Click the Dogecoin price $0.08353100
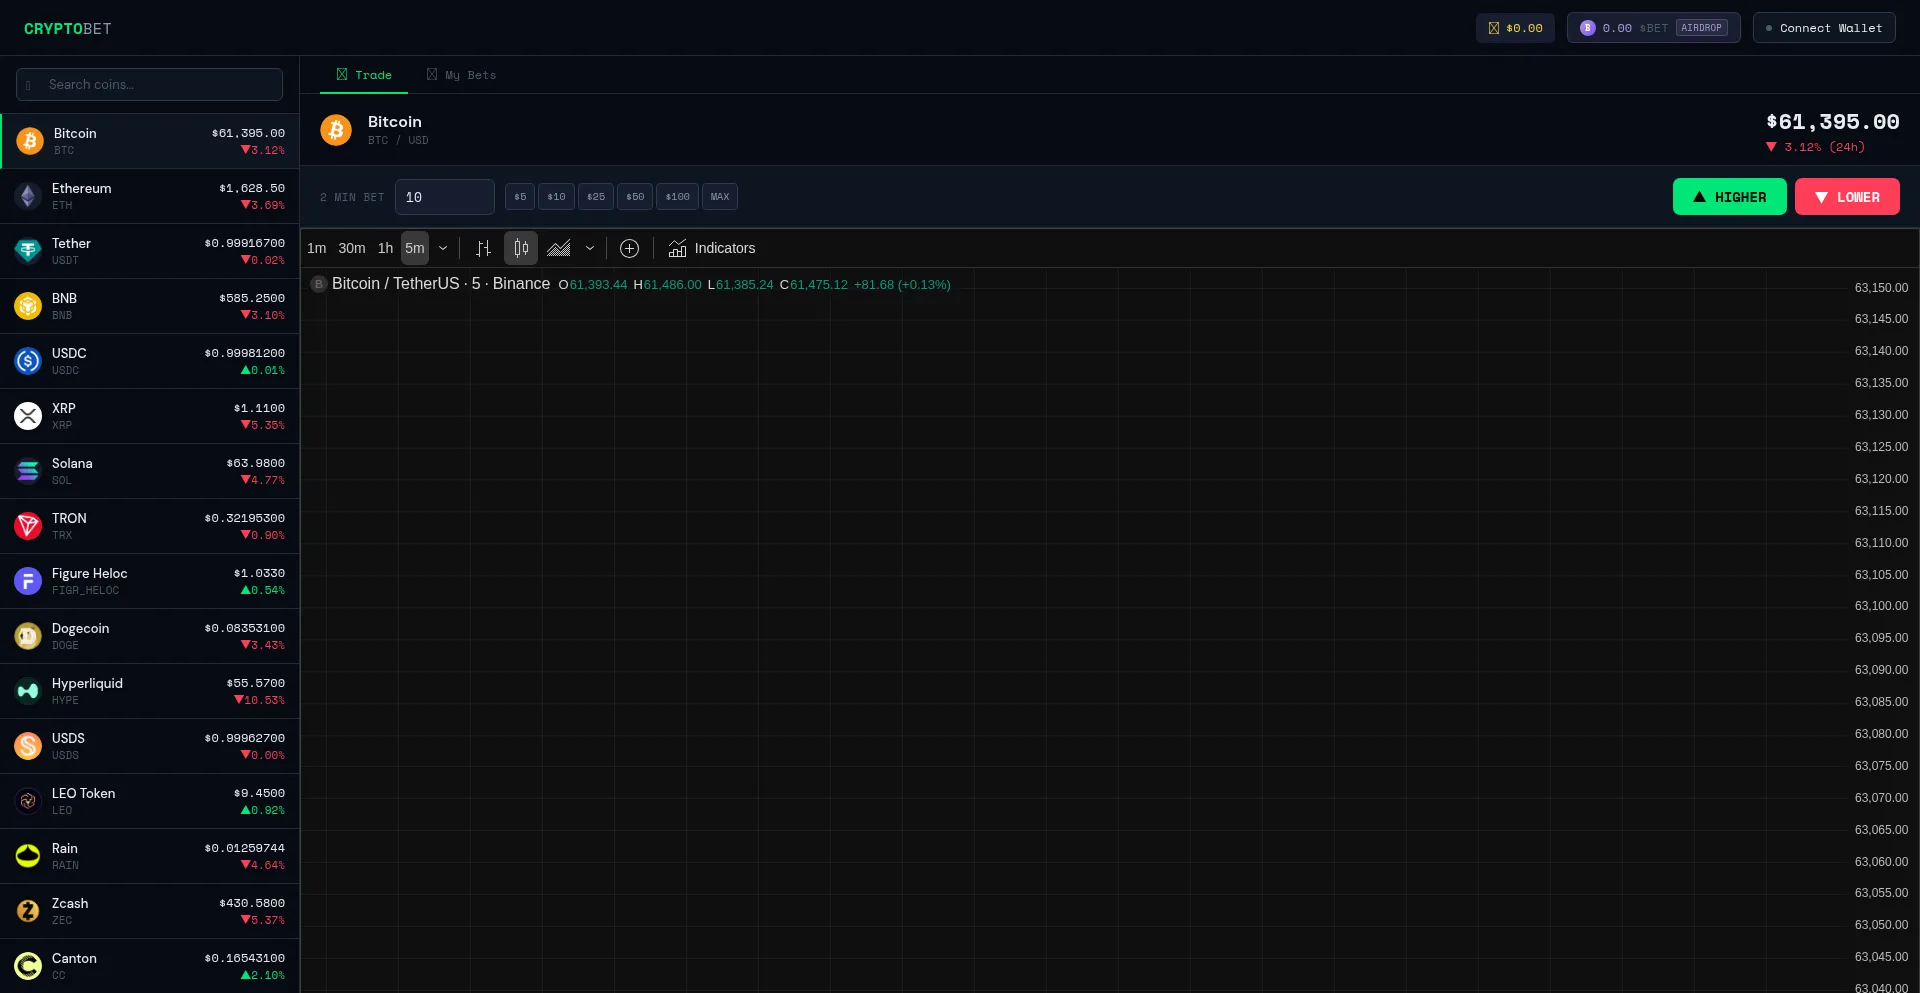Screen dimensions: 1920x993 [245, 628]
